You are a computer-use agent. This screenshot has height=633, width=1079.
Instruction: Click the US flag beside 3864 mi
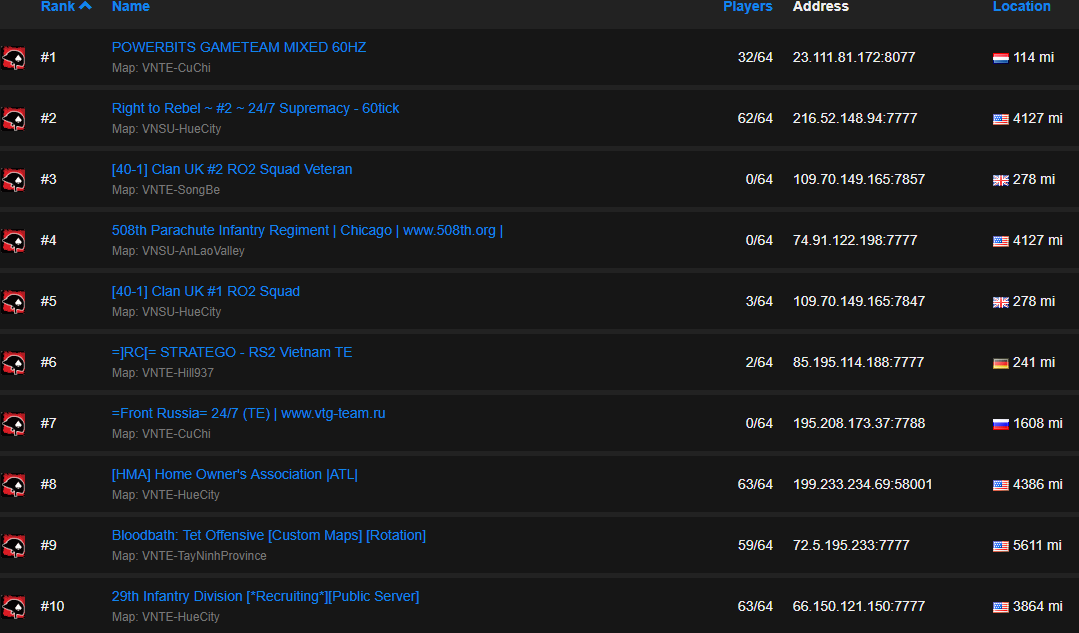tap(1001, 608)
